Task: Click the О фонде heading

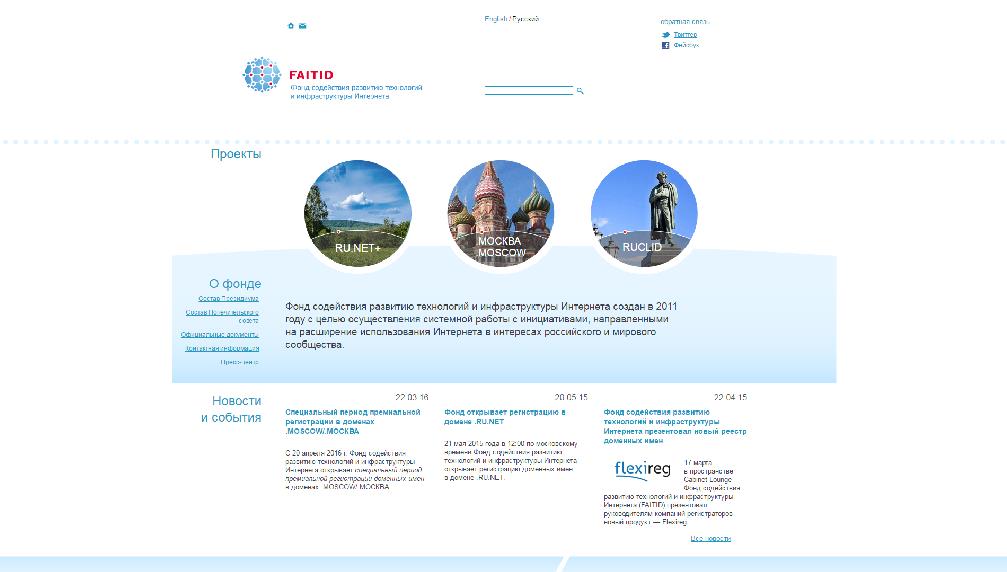Action: (235, 284)
